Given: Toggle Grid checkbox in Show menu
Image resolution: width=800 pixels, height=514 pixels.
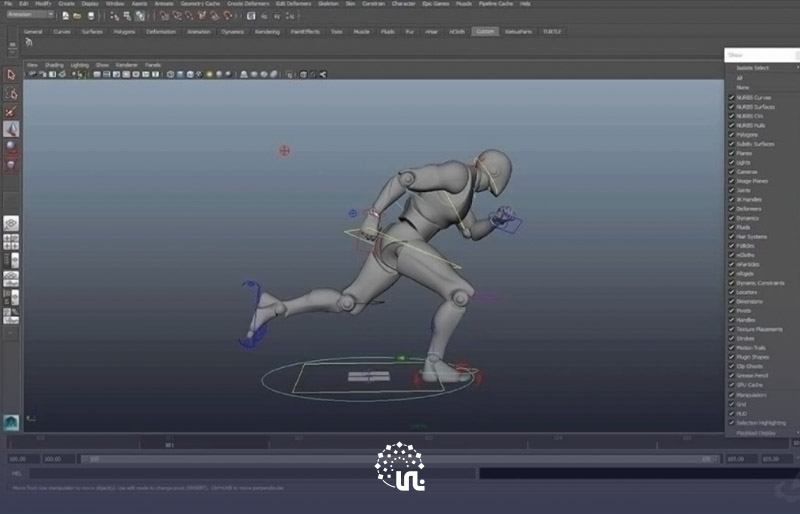Looking at the screenshot, I should (x=731, y=404).
